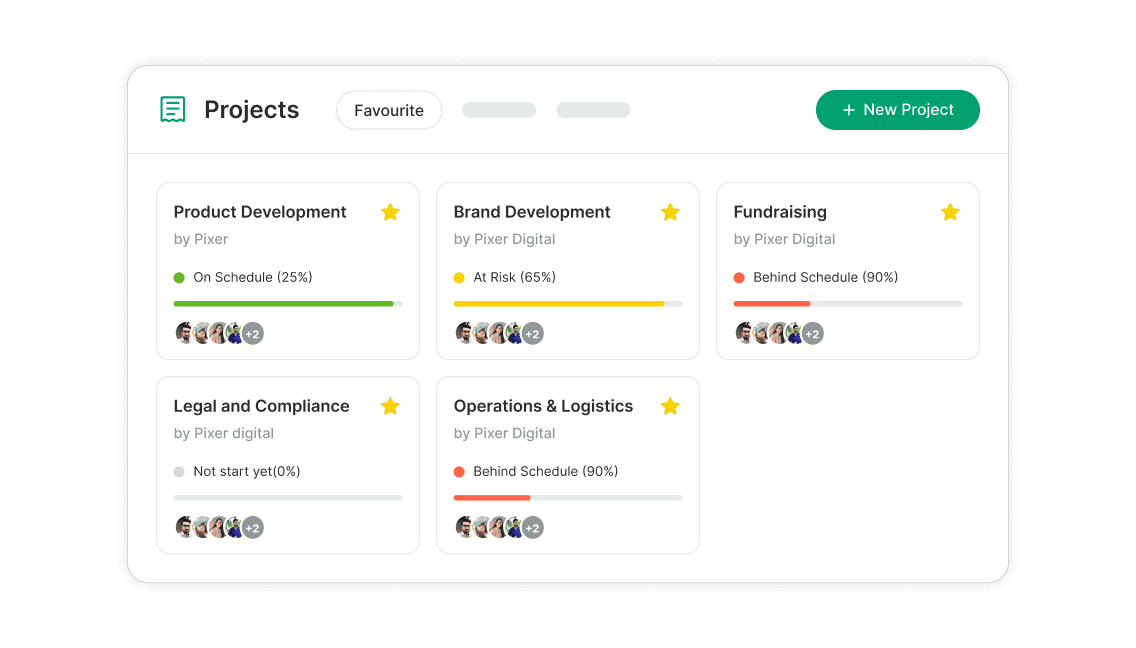Open the Product Development project title
This screenshot has height=648, width=1136.
[x=260, y=212]
